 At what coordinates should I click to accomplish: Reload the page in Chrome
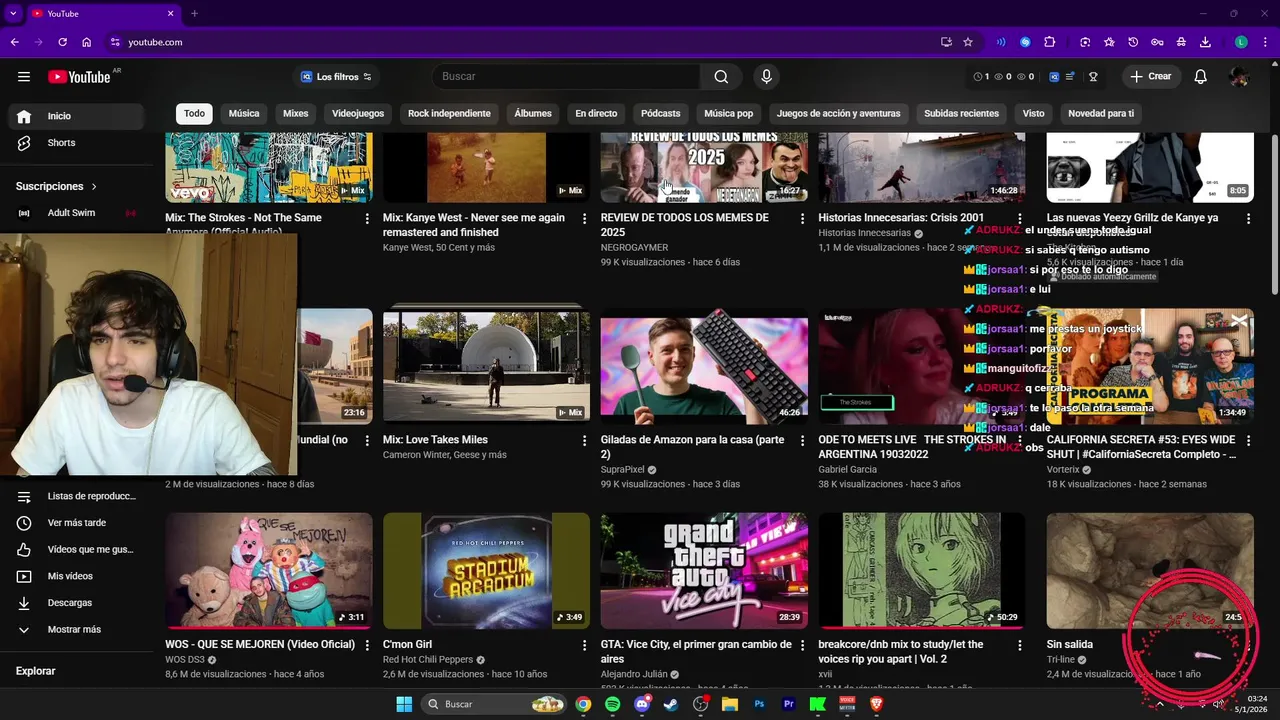point(62,42)
